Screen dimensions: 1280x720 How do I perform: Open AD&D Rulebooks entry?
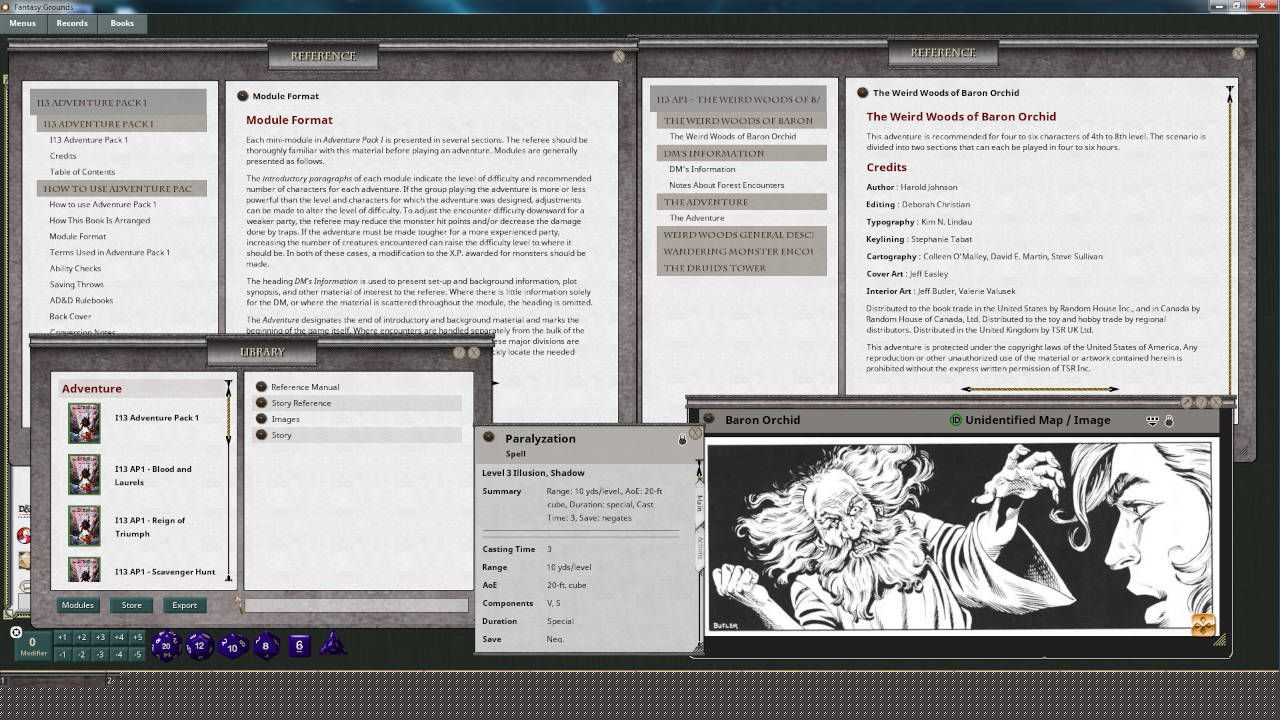81,300
